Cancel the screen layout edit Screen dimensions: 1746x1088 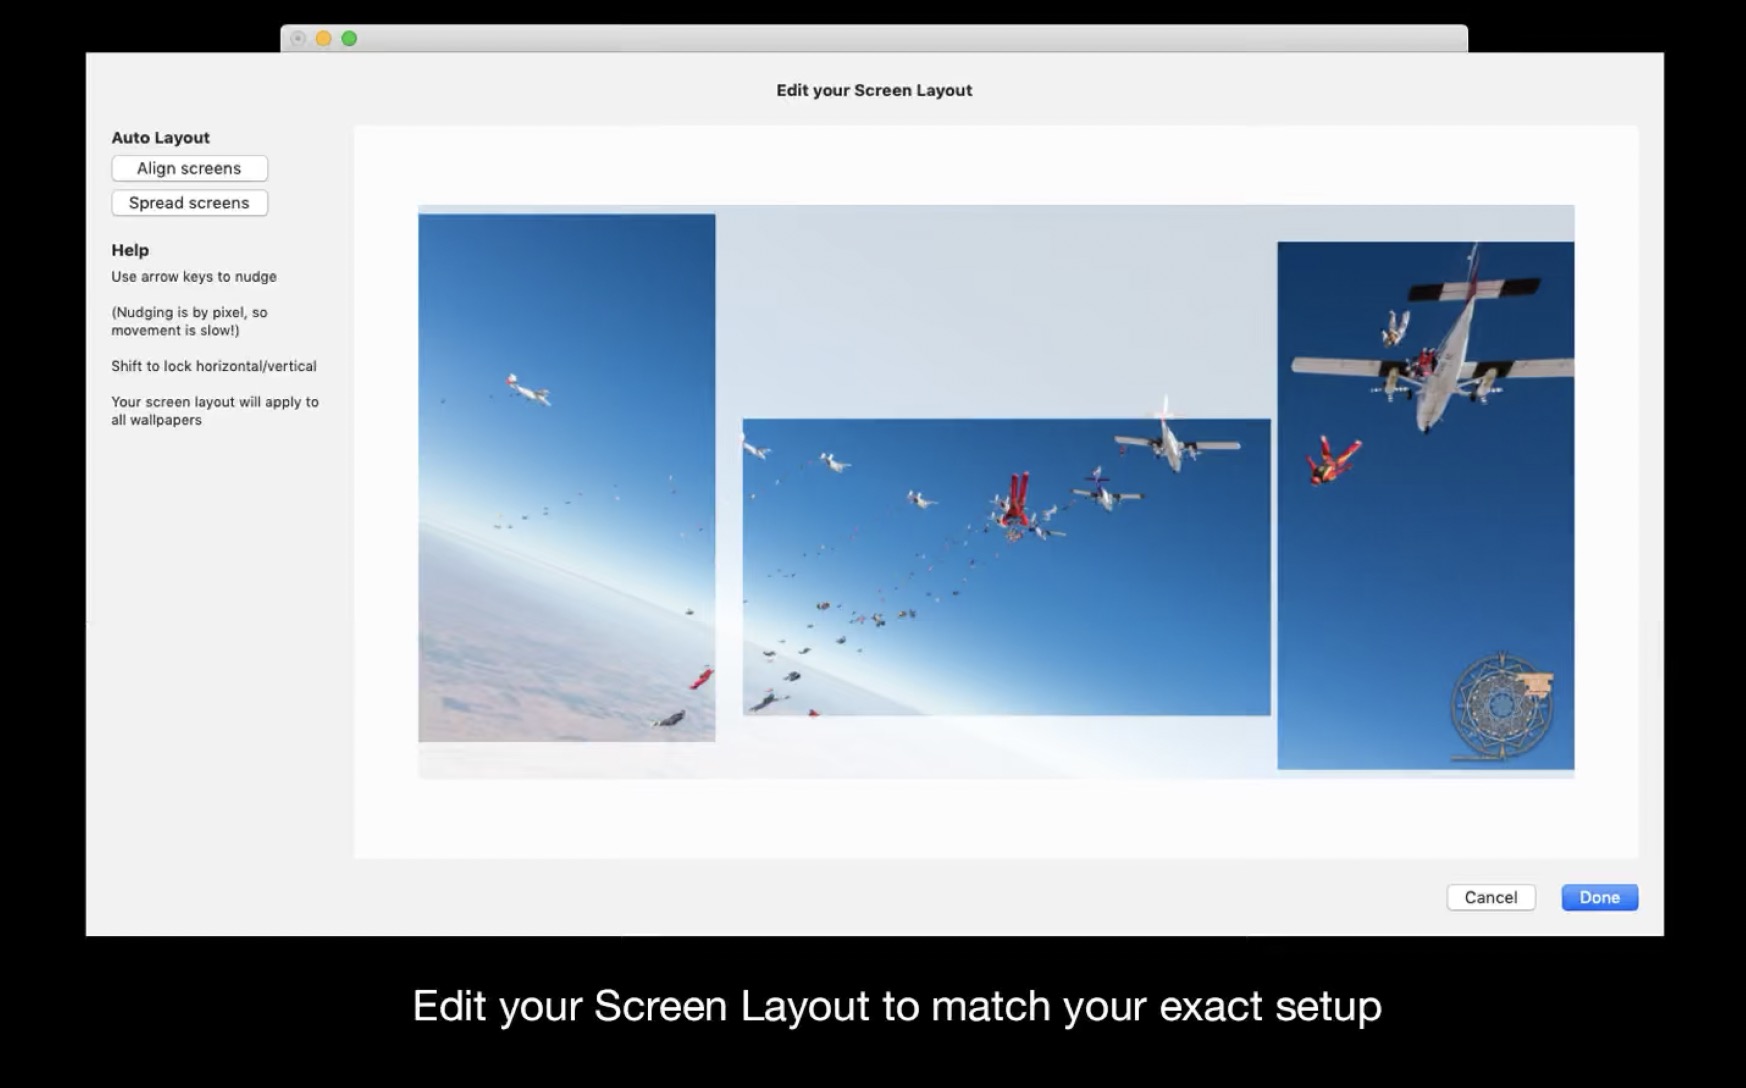[x=1490, y=897]
